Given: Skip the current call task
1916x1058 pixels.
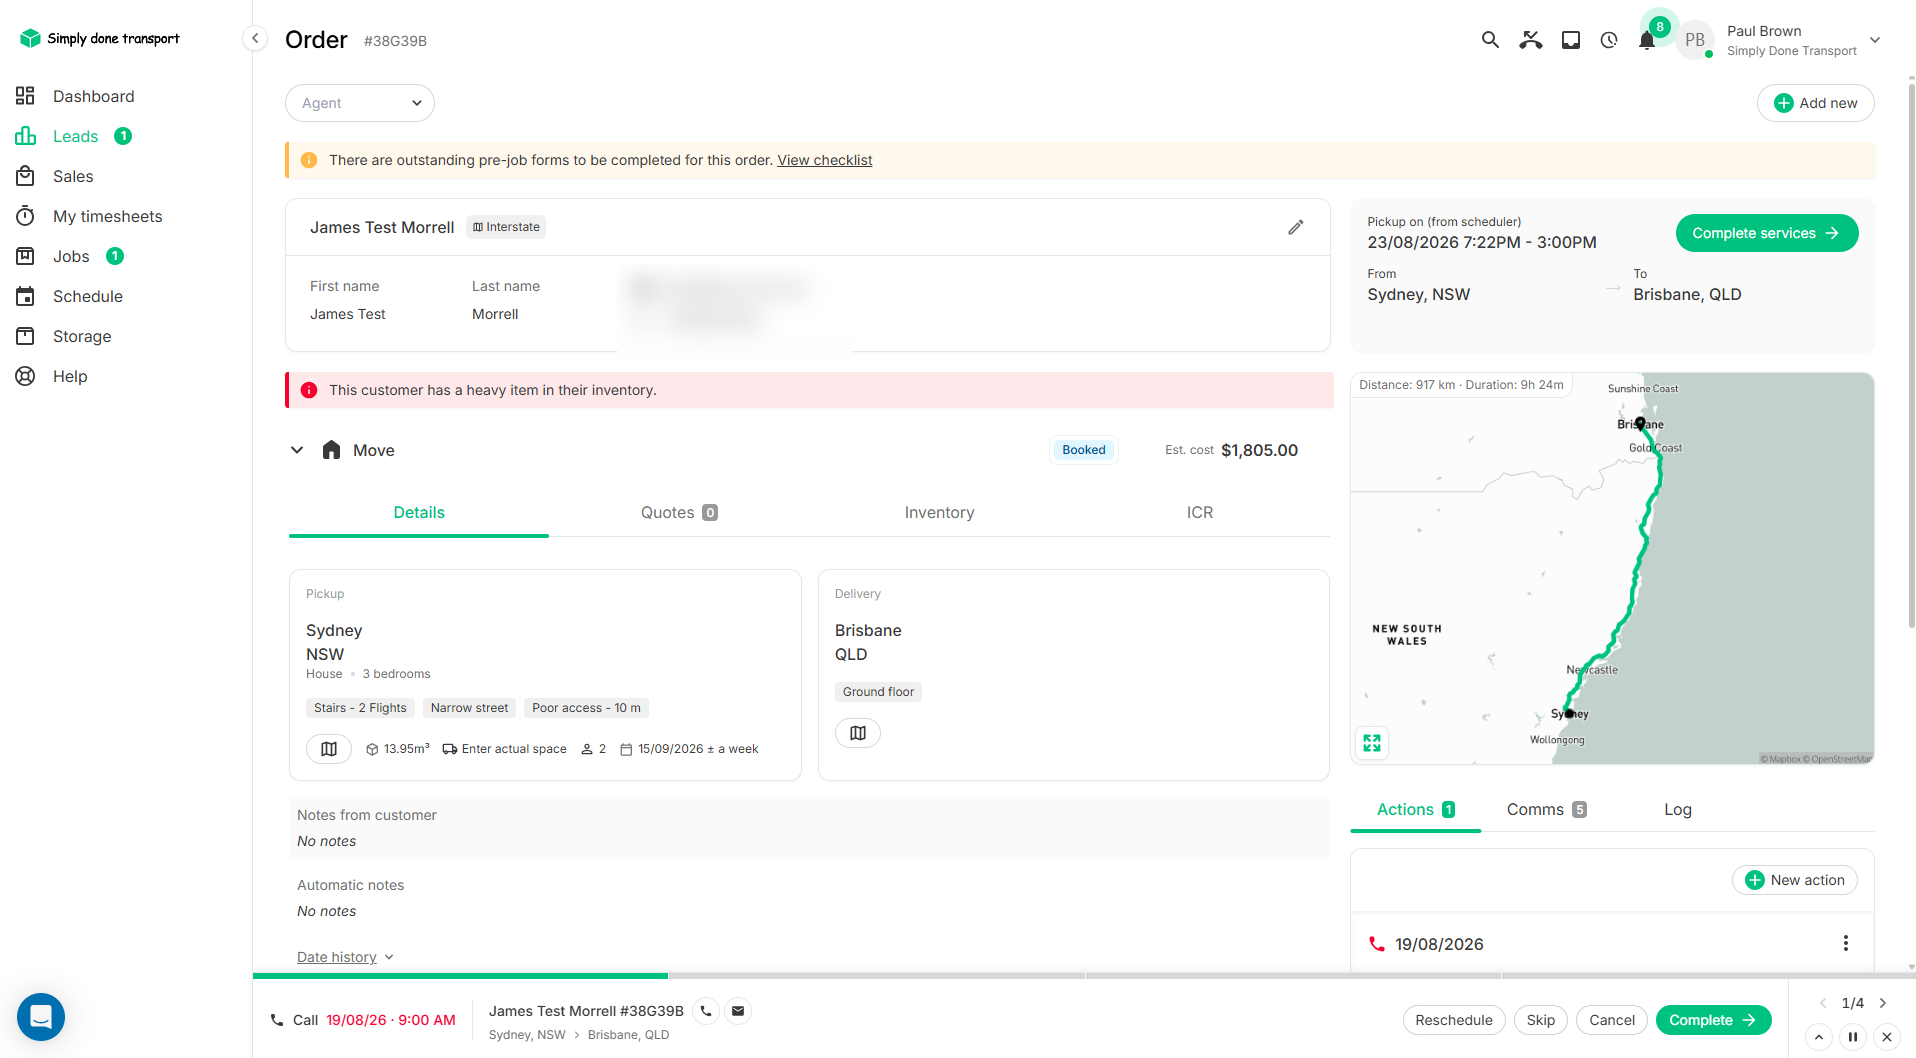Looking at the screenshot, I should 1540,1020.
